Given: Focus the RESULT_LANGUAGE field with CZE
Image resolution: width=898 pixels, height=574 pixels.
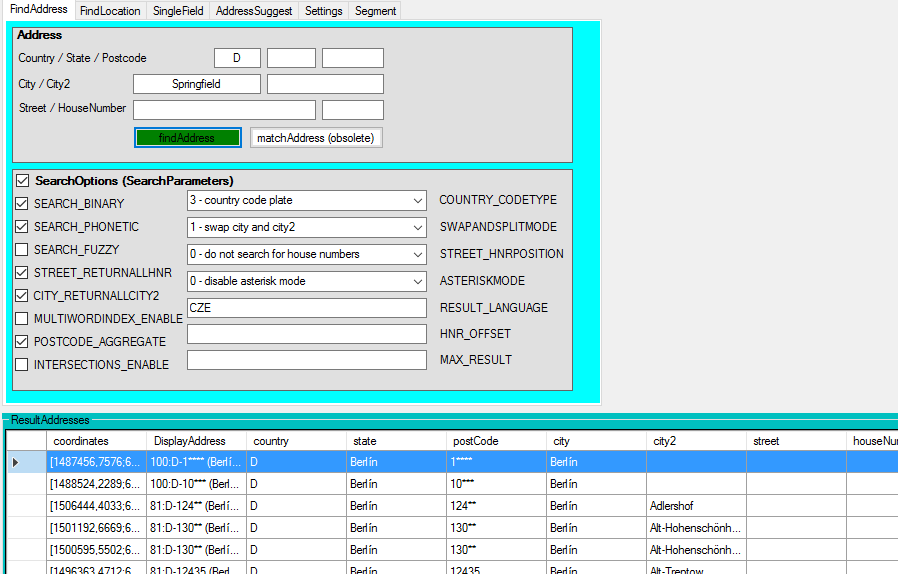Looking at the screenshot, I should 306,308.
